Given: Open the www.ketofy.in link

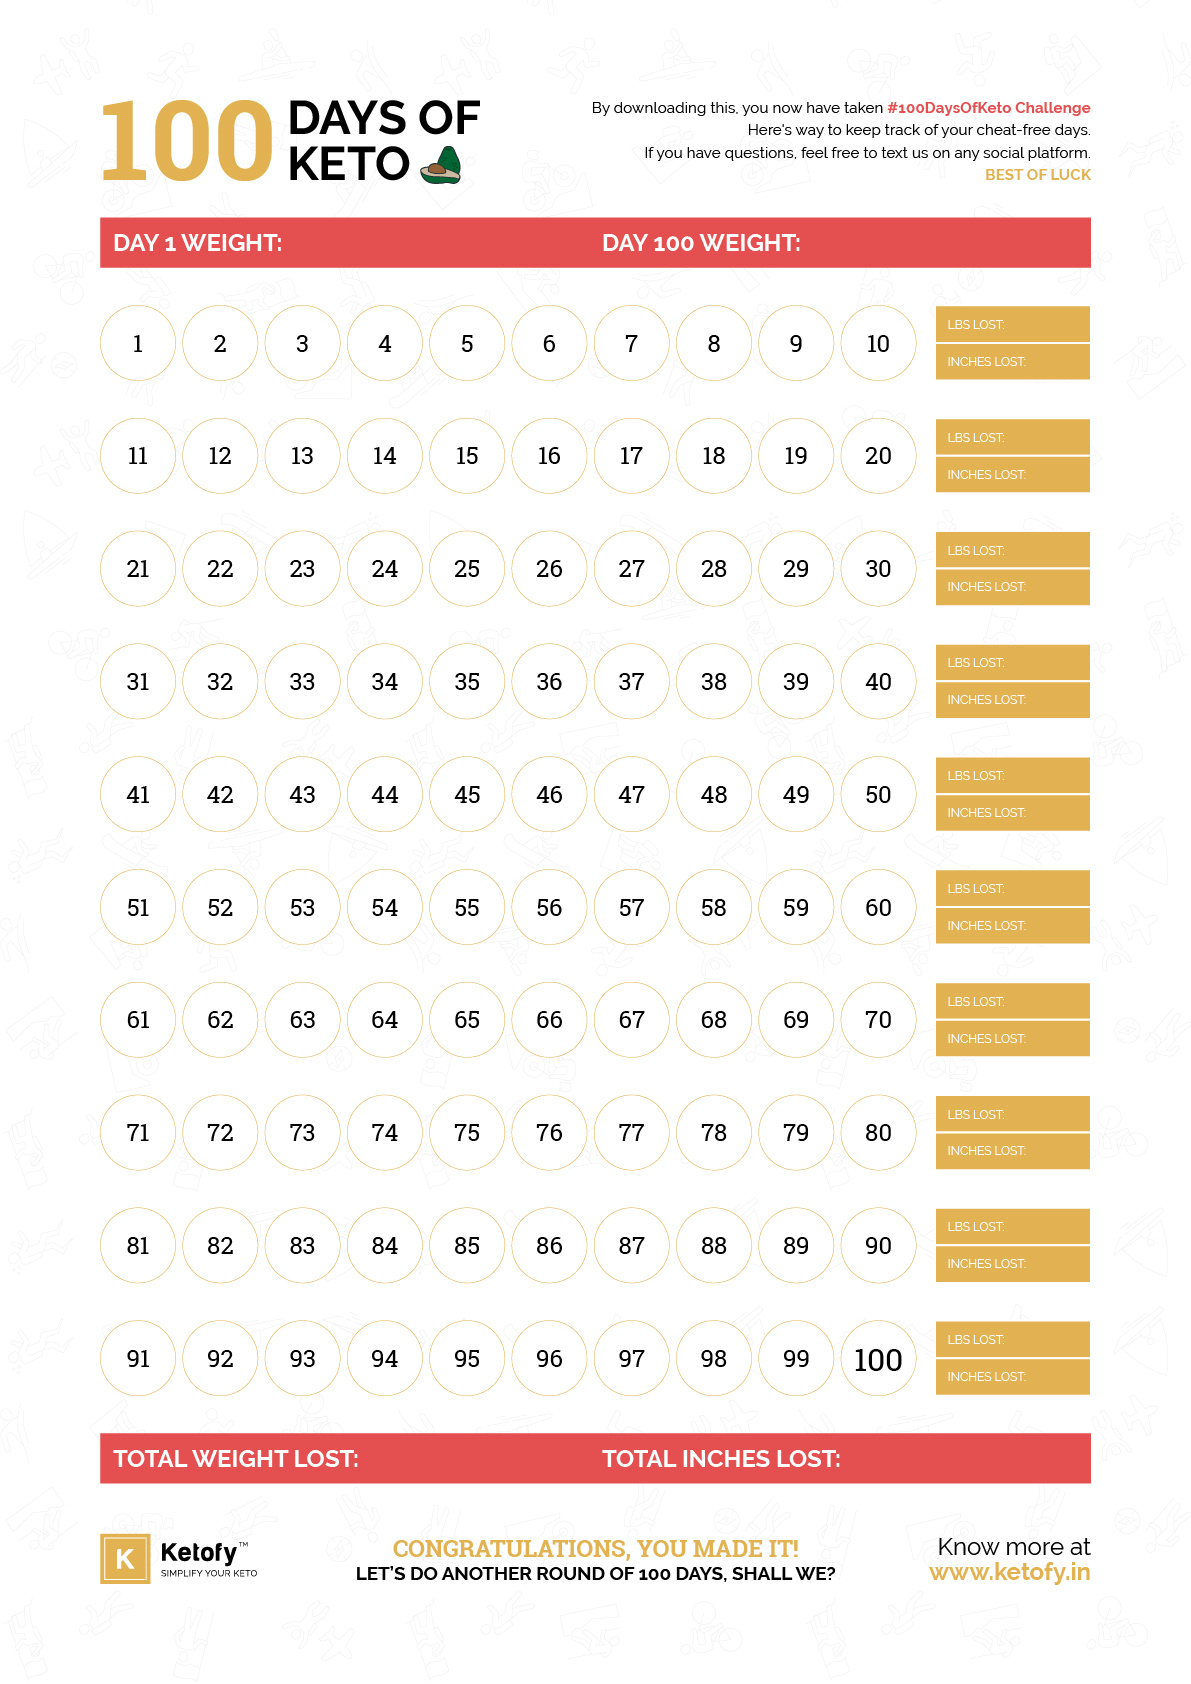Looking at the screenshot, I should coord(1010,1572).
